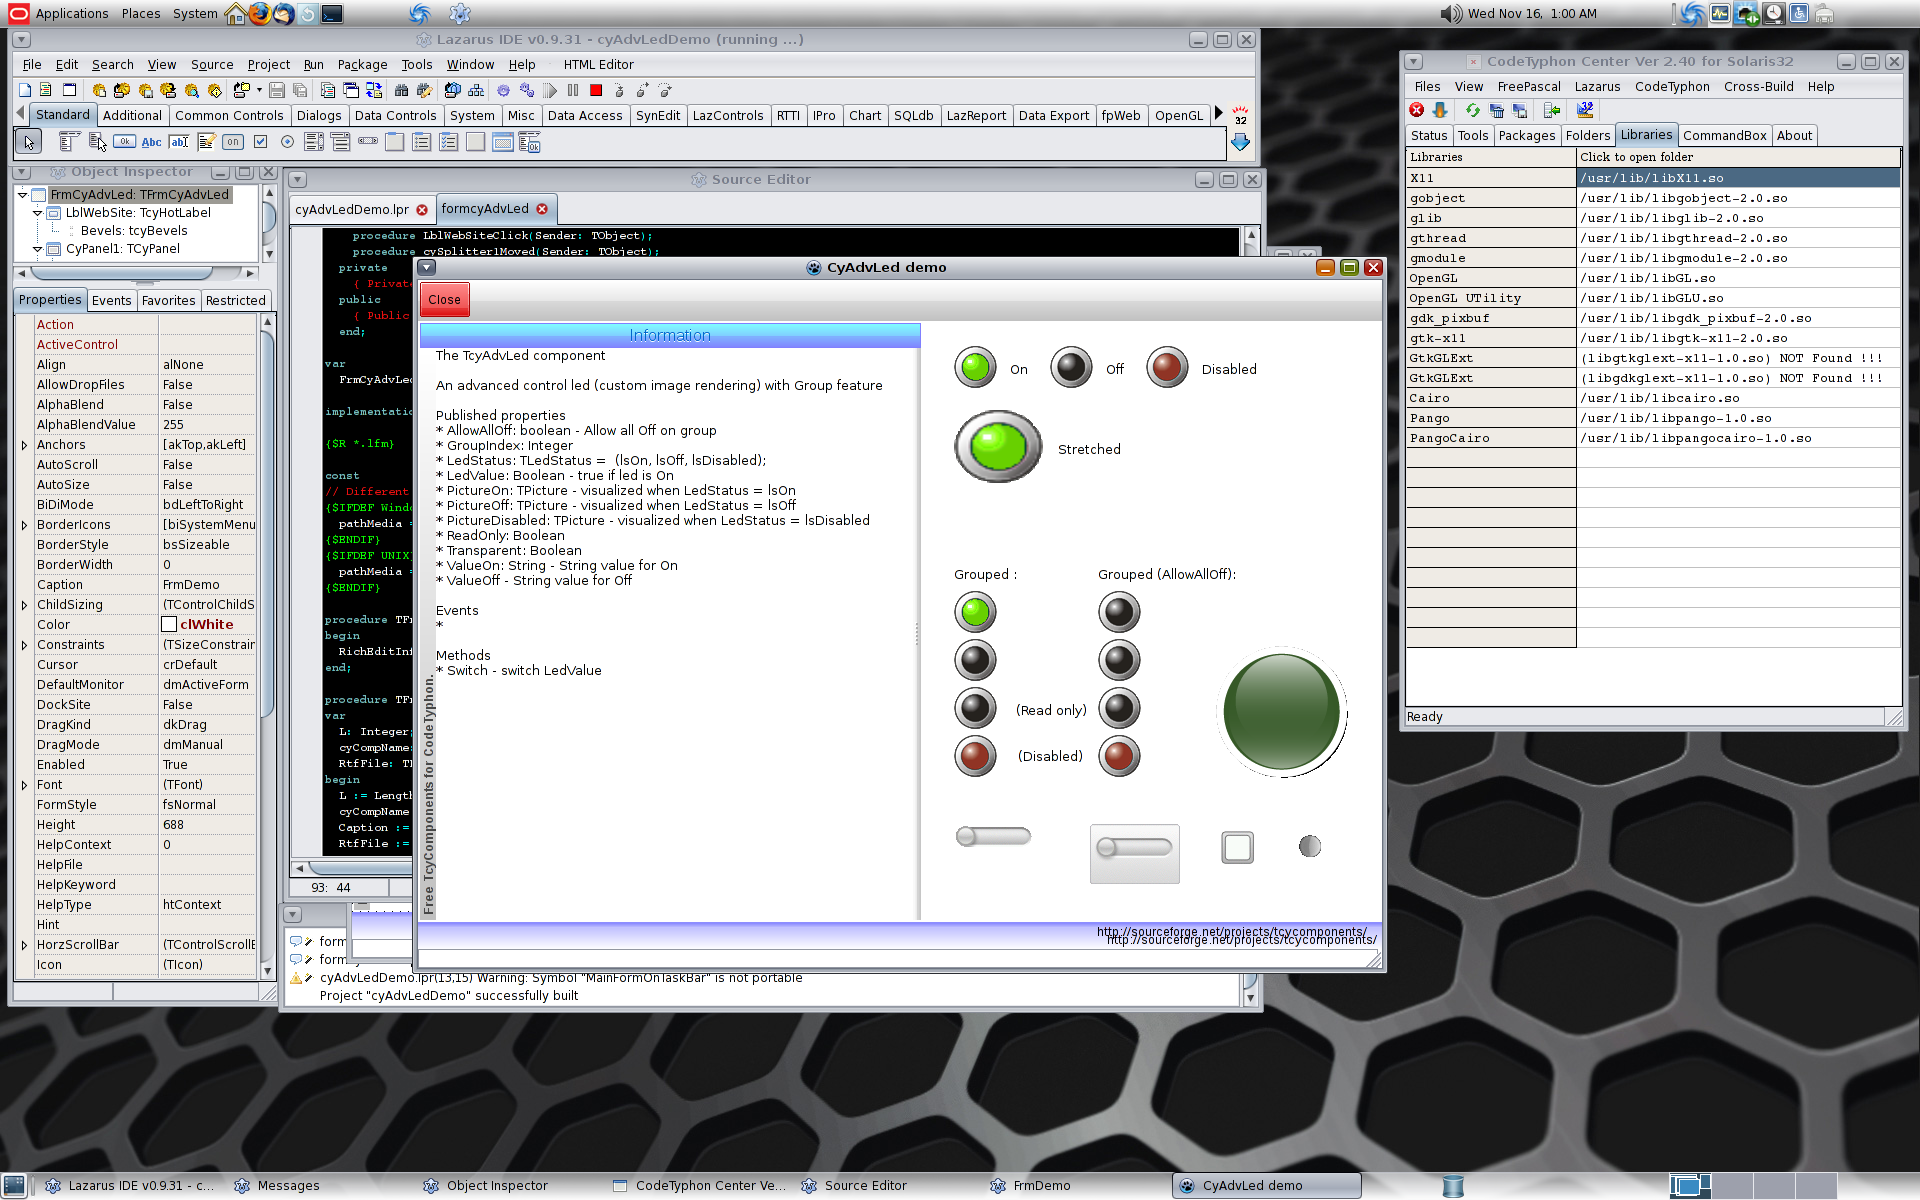The width and height of the screenshot is (1920, 1200).
Task: Toggle the green 'On' LED
Action: click(x=976, y=368)
